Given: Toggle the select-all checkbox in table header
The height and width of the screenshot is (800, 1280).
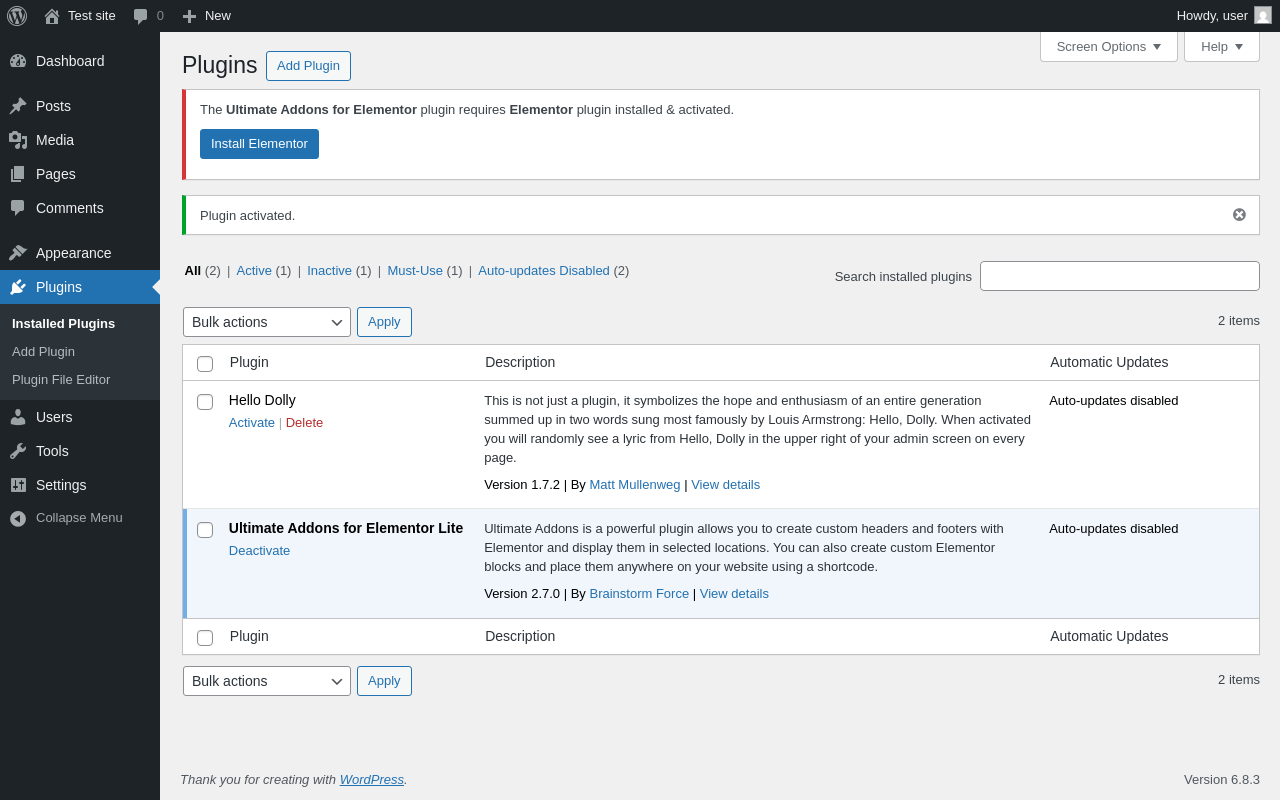Looking at the screenshot, I should [x=205, y=364].
